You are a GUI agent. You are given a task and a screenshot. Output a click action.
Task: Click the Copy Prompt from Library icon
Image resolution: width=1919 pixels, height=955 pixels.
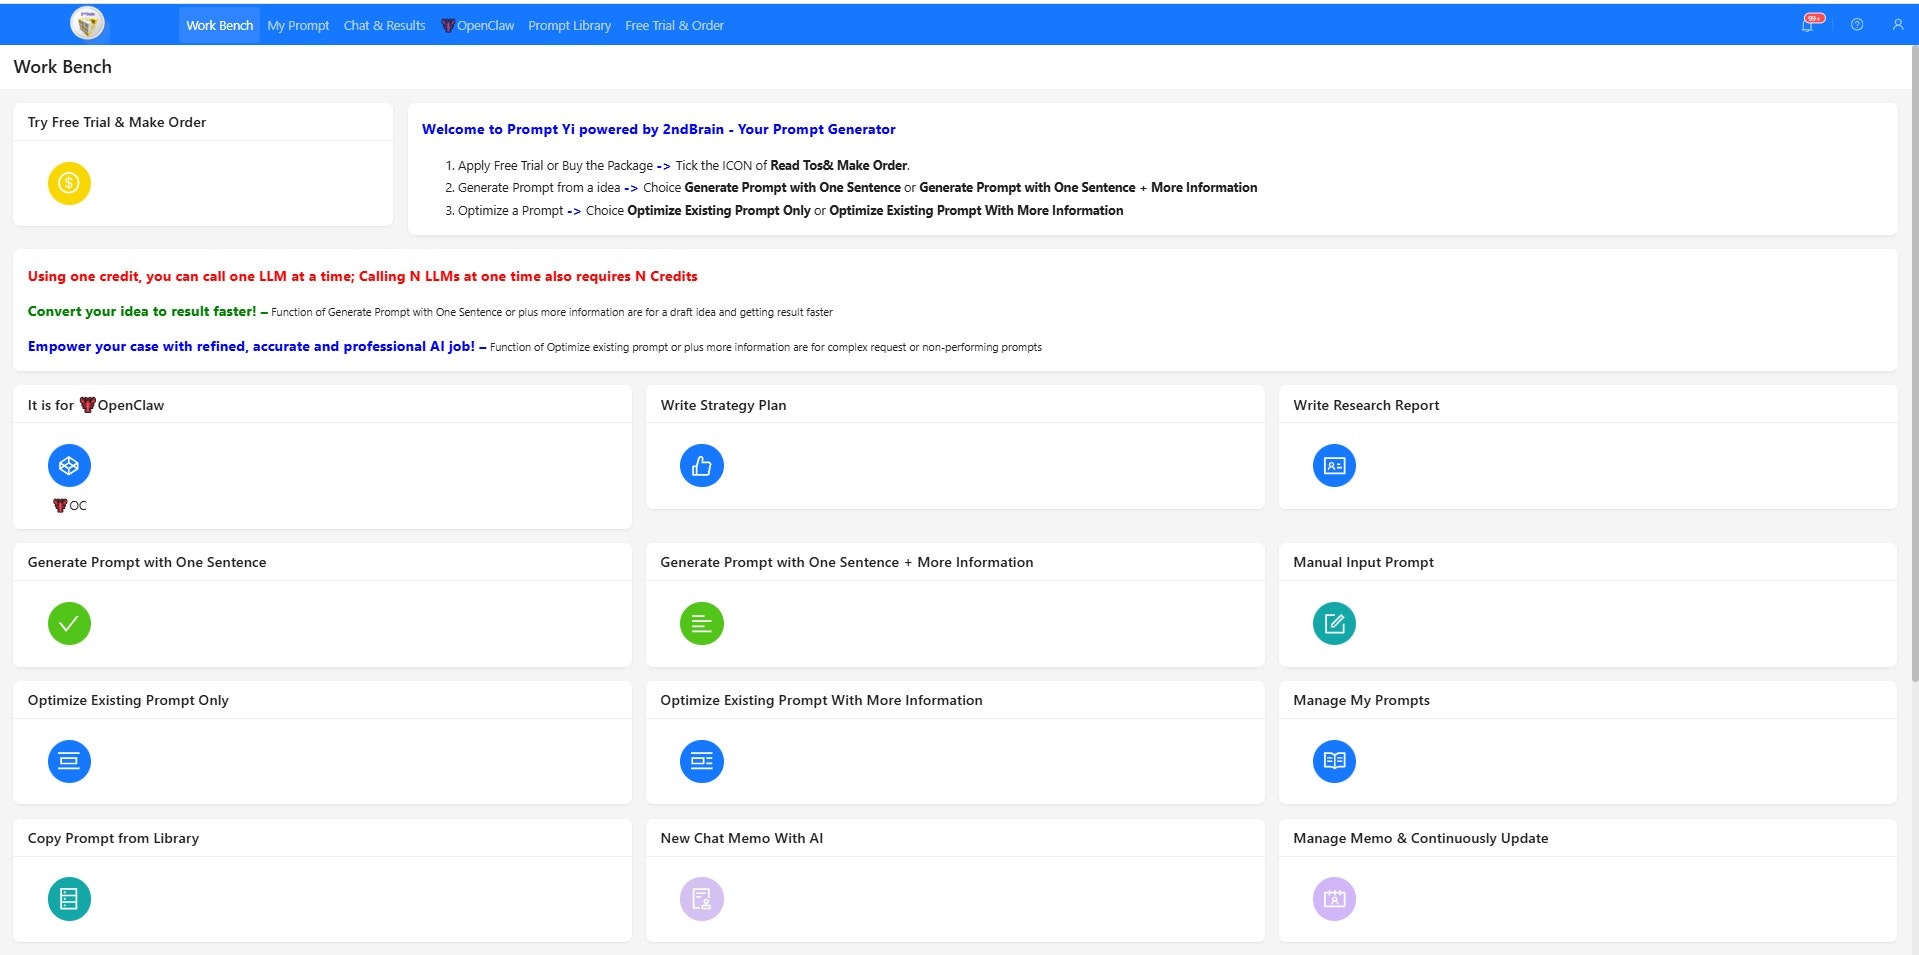pos(68,898)
